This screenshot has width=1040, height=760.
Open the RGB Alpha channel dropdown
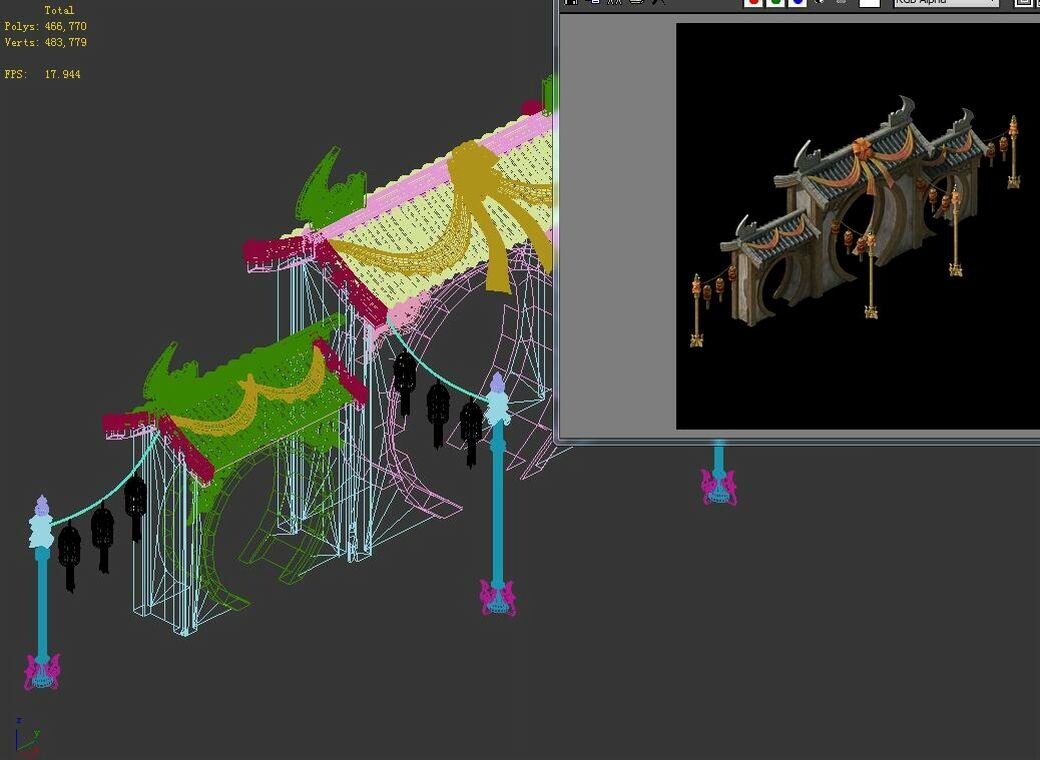[946, 3]
